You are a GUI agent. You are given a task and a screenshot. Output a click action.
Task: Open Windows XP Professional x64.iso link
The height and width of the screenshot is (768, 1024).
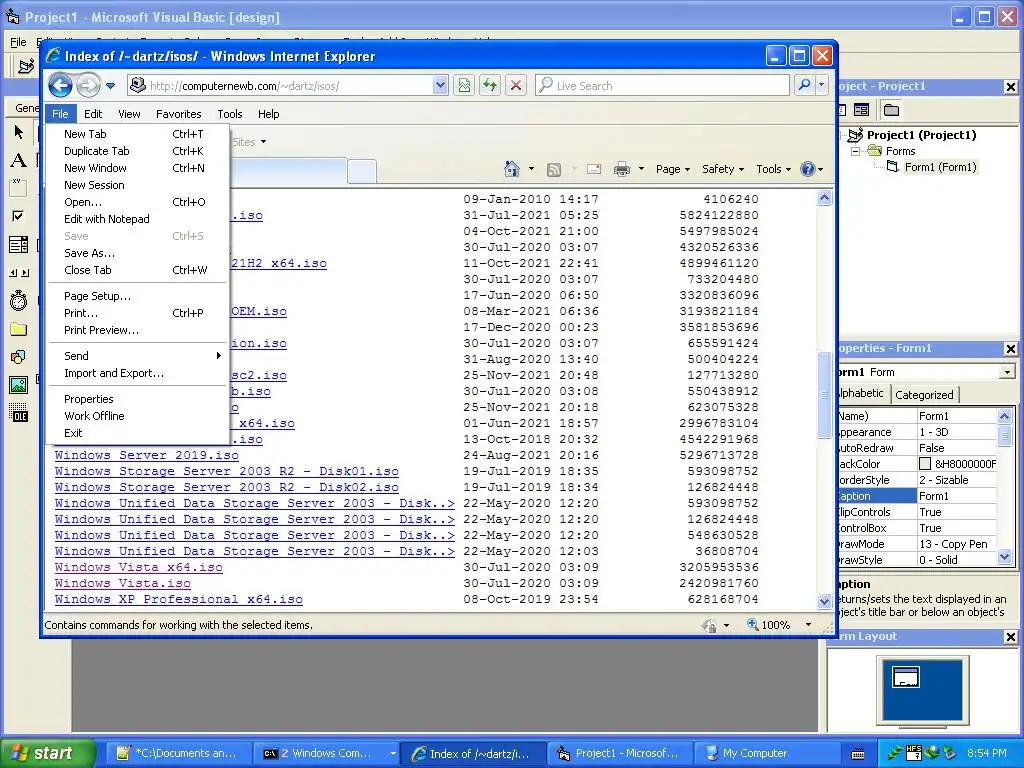(x=179, y=599)
